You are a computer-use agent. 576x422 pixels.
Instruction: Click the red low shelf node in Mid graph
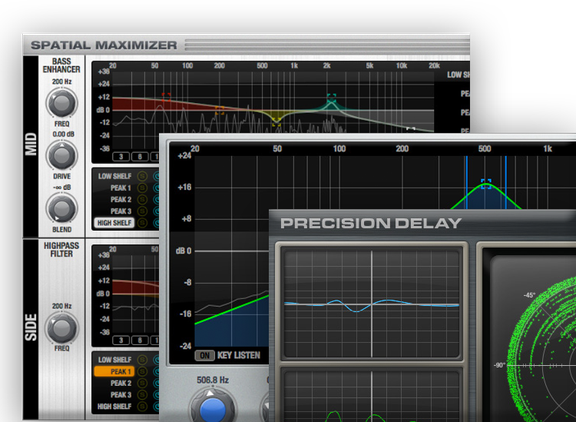coord(166,97)
